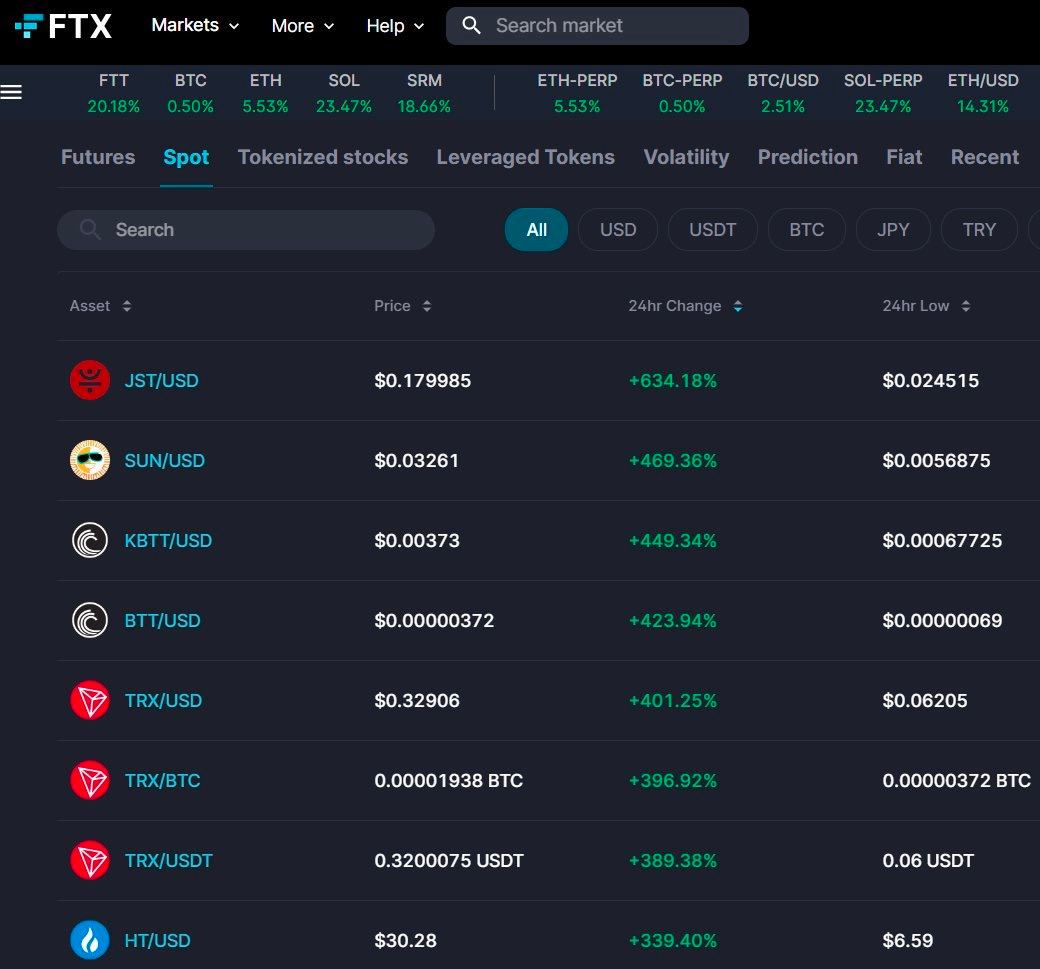
Task: Click the TRX/USD Tron icon
Action: pyautogui.click(x=90, y=700)
